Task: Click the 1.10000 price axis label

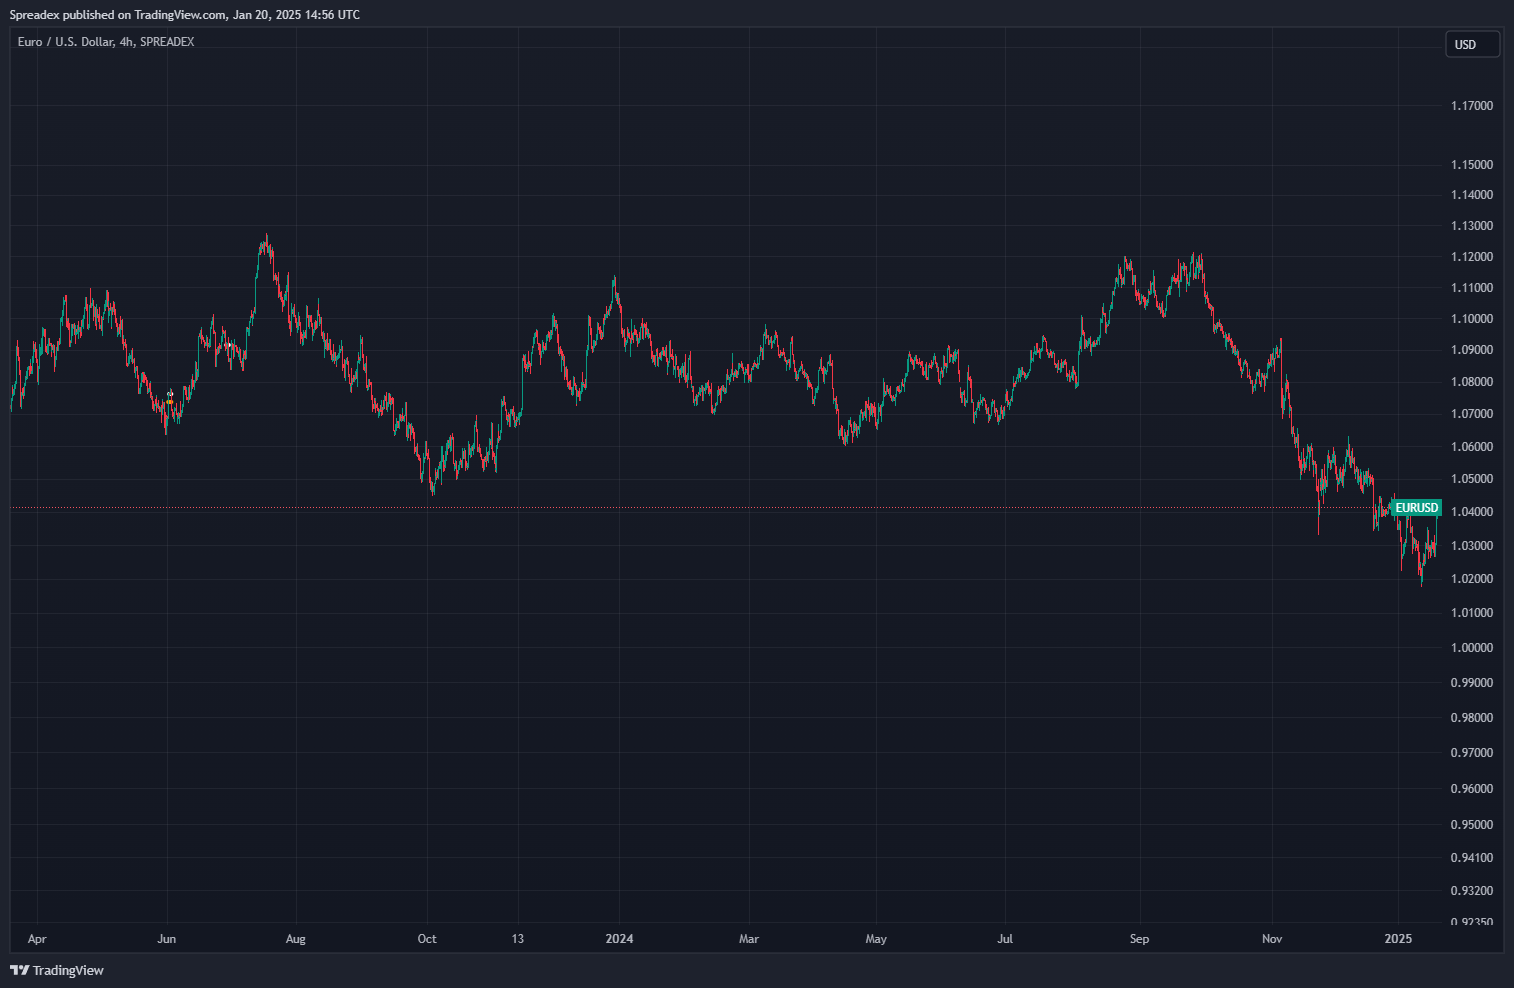Action: pos(1472,319)
